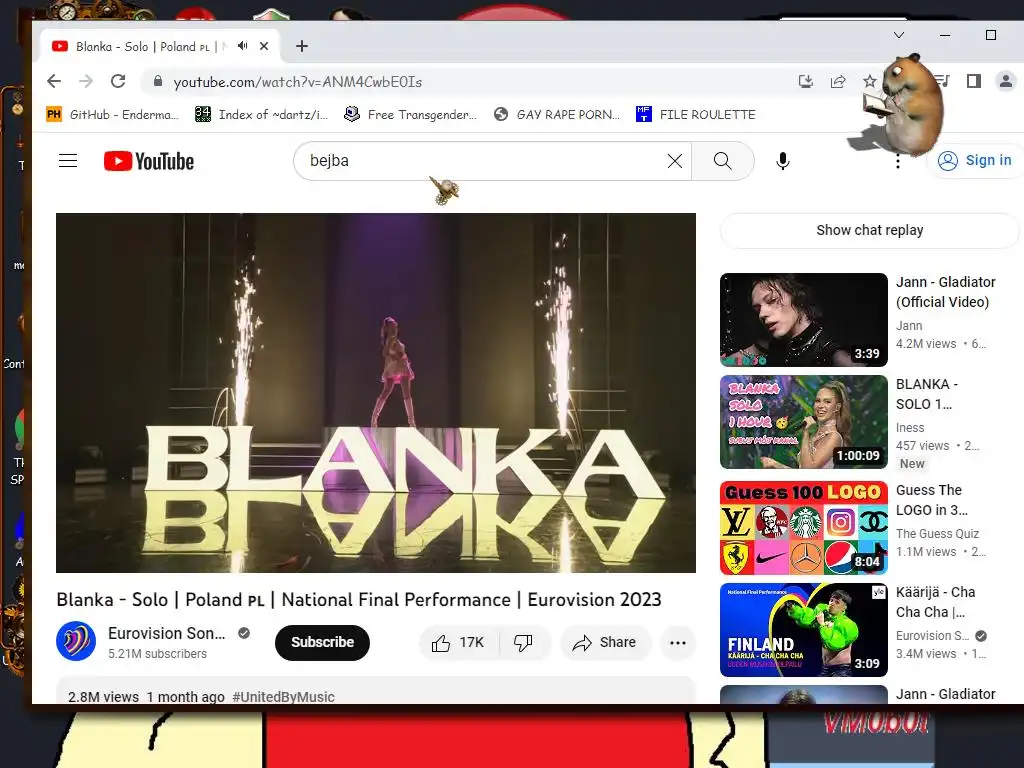Like the video with 17K thumbs up

click(458, 643)
